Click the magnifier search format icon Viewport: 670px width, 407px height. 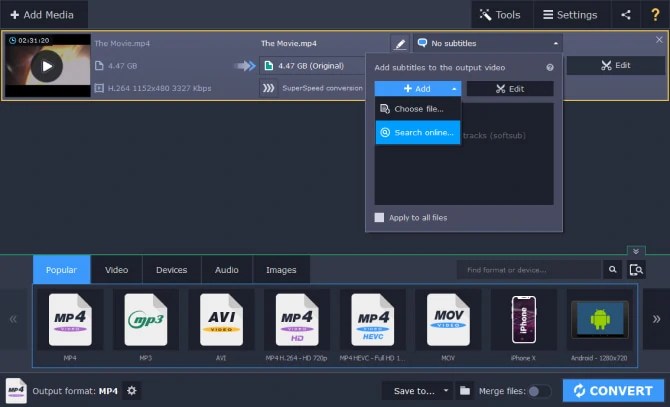click(612, 269)
